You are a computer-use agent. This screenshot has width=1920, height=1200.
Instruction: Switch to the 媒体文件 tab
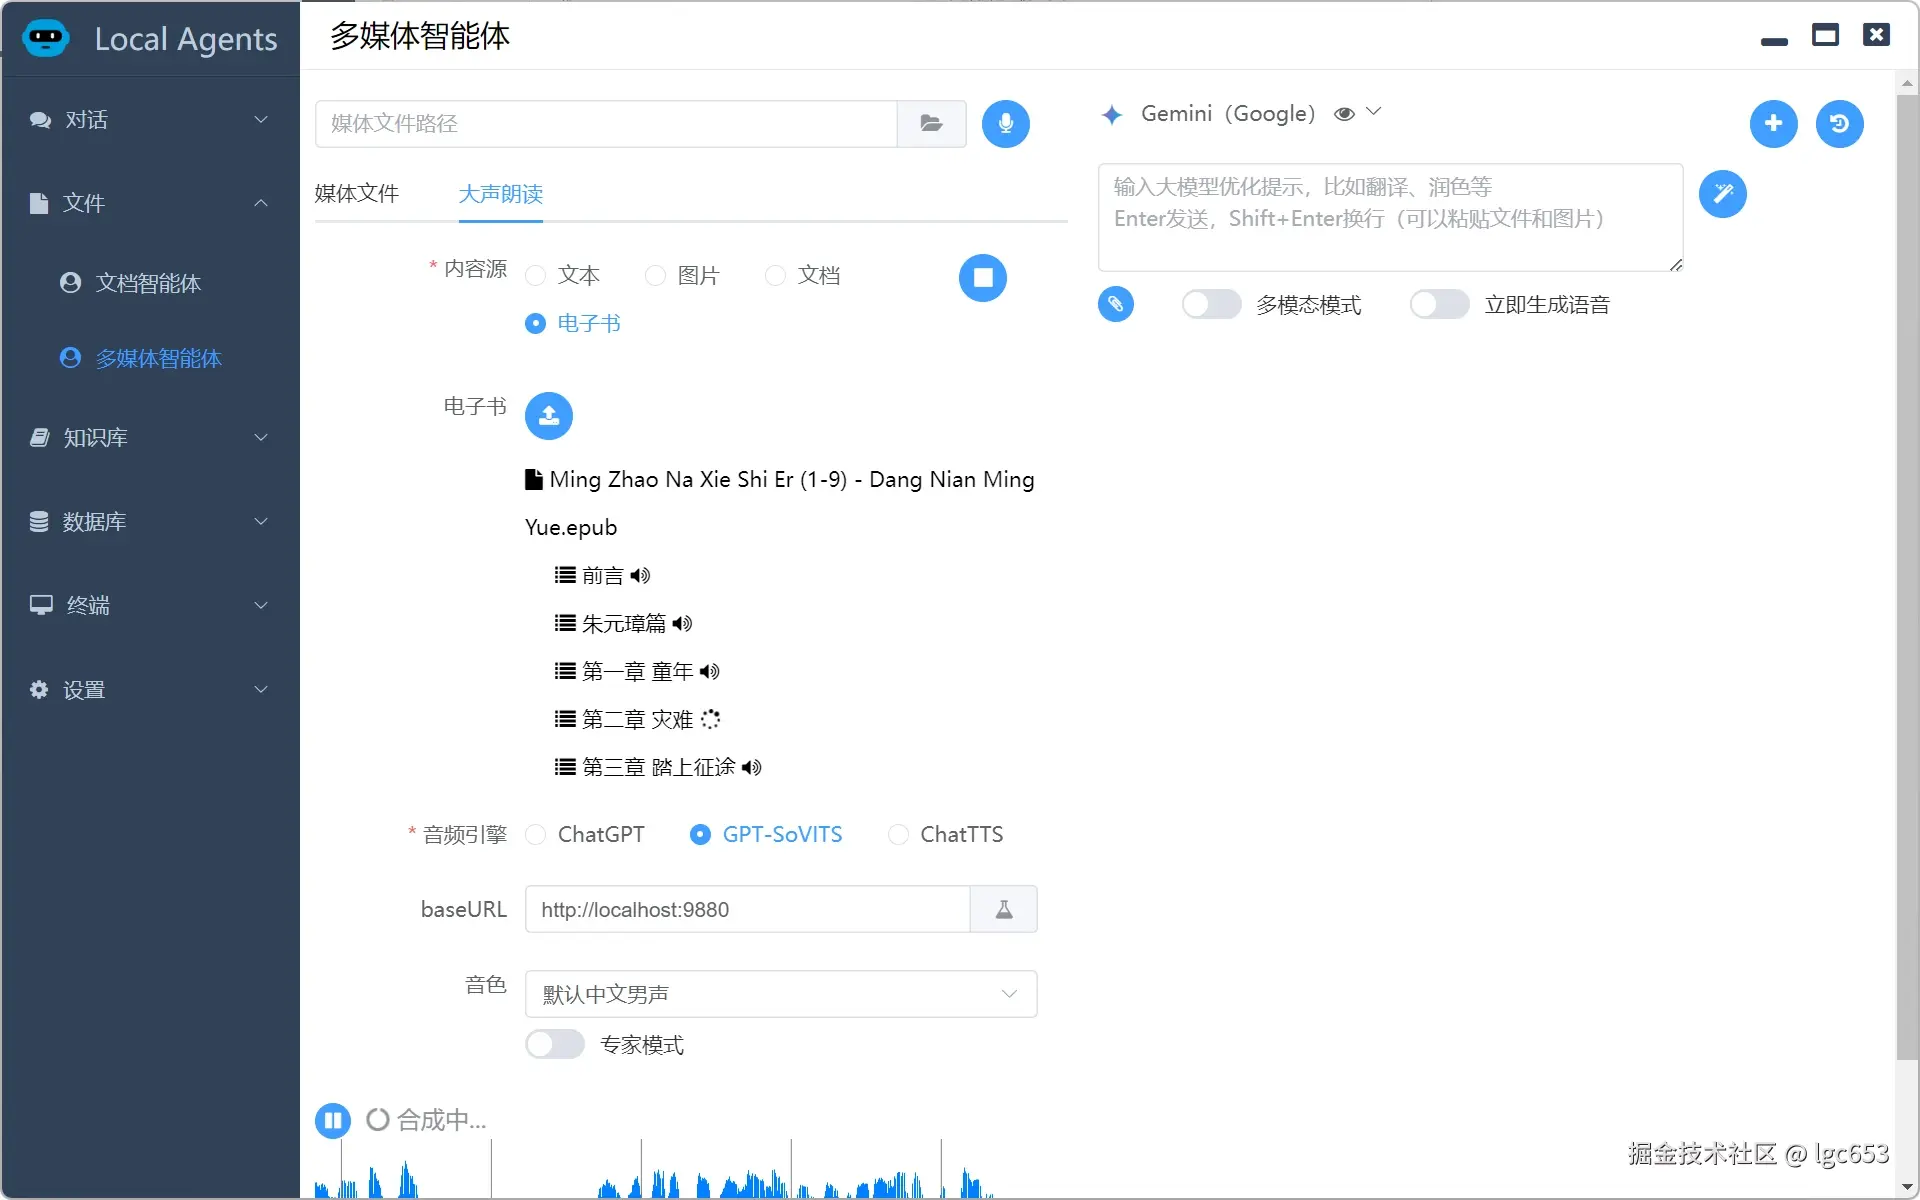coord(357,194)
